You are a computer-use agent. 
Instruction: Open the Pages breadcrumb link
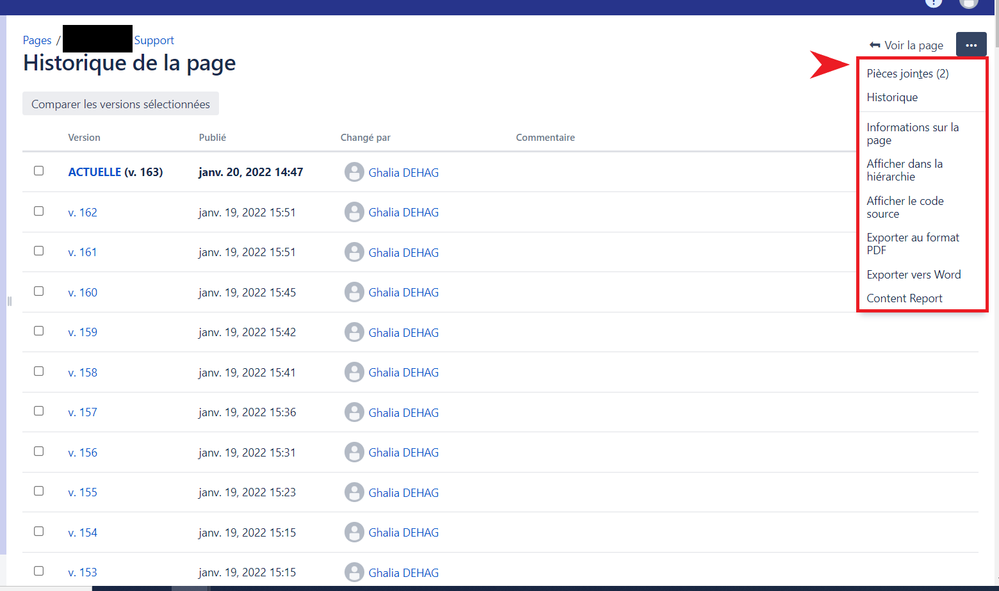(37, 40)
